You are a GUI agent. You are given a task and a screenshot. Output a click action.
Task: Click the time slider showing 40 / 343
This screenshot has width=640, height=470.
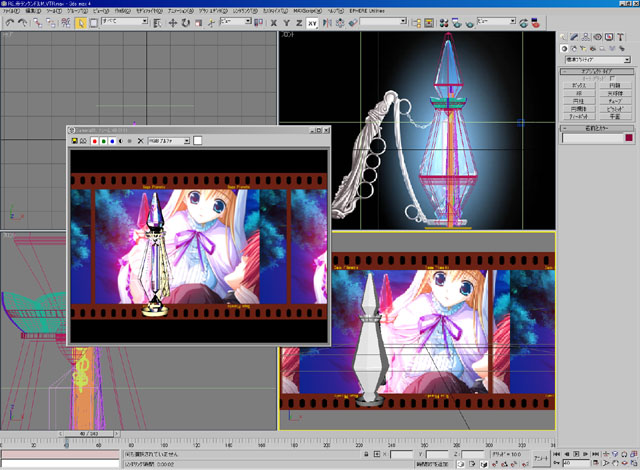89,434
